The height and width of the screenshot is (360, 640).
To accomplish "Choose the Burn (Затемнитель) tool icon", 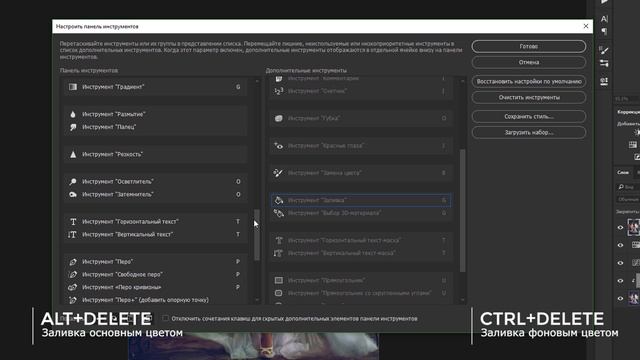I will tap(73, 195).
